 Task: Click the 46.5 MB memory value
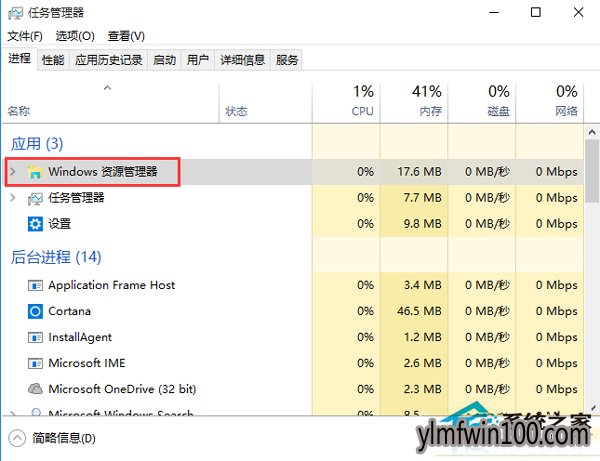tap(419, 311)
